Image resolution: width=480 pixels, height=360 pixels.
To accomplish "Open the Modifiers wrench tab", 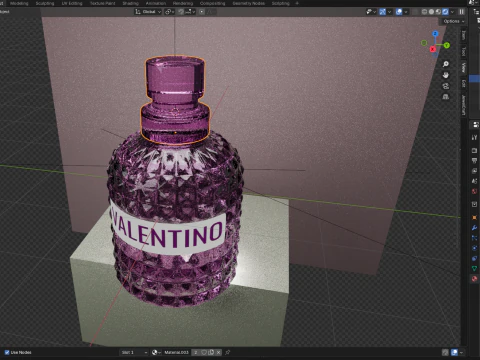I will [x=474, y=228].
